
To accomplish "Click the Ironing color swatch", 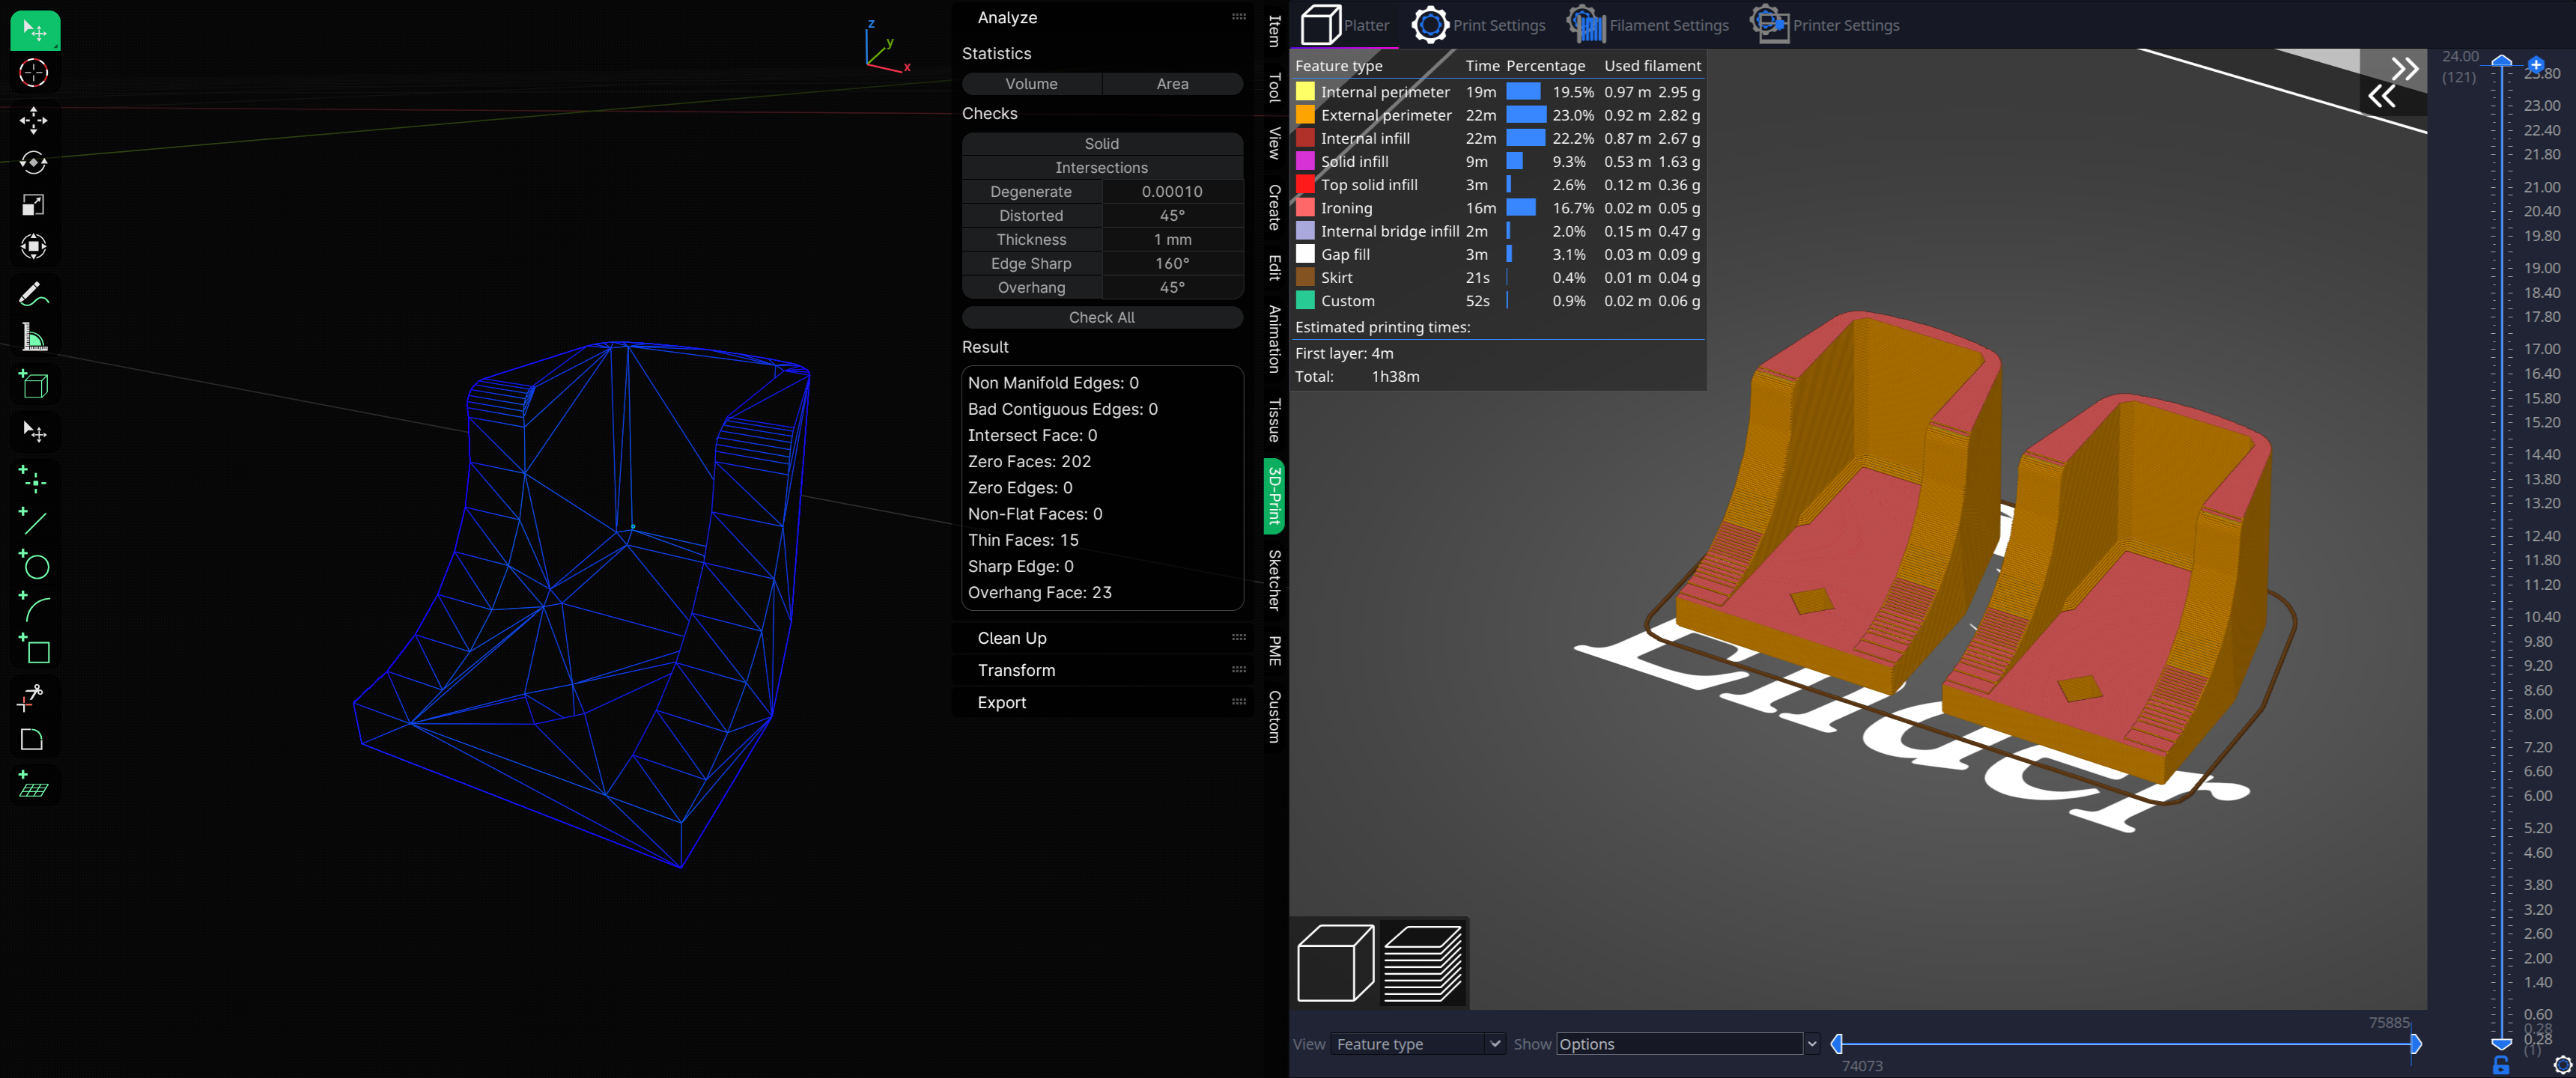I will pos(1304,208).
